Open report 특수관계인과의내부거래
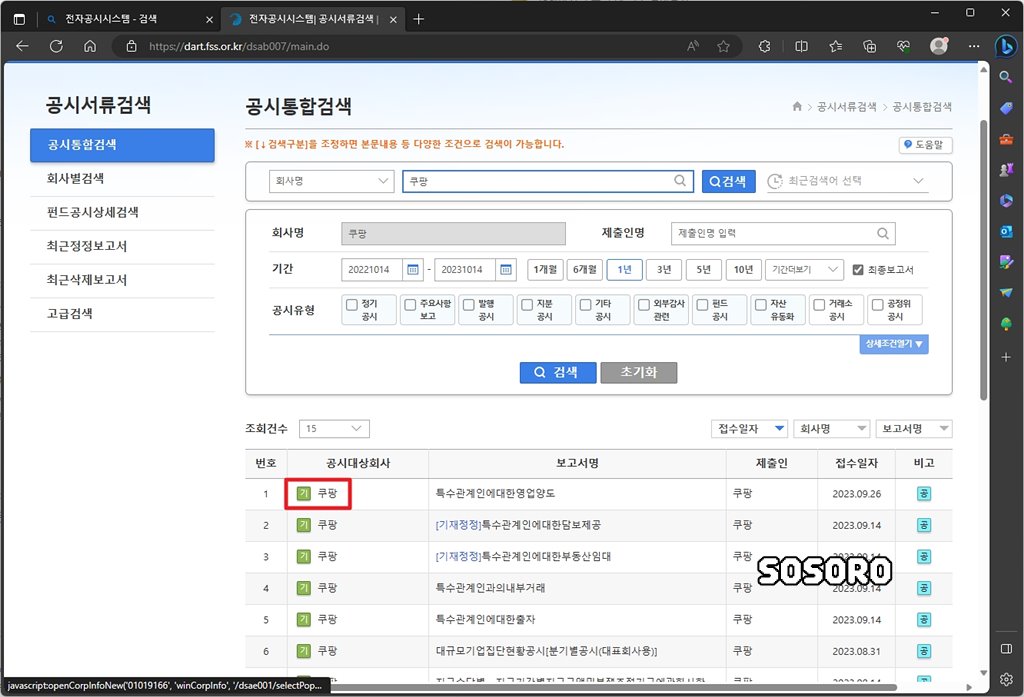 (x=490, y=588)
